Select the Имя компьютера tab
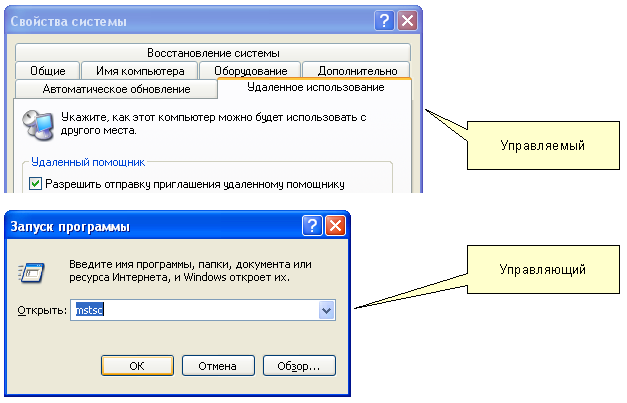This screenshot has height=403, width=627. coord(140,71)
